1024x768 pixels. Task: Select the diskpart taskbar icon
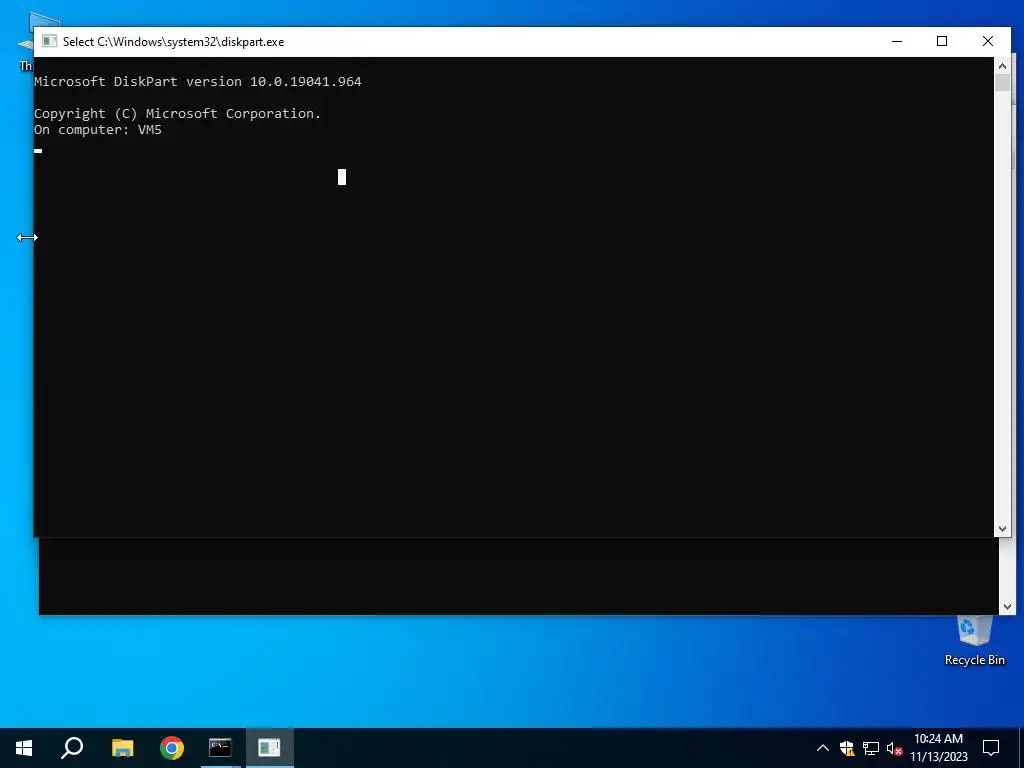coord(269,748)
